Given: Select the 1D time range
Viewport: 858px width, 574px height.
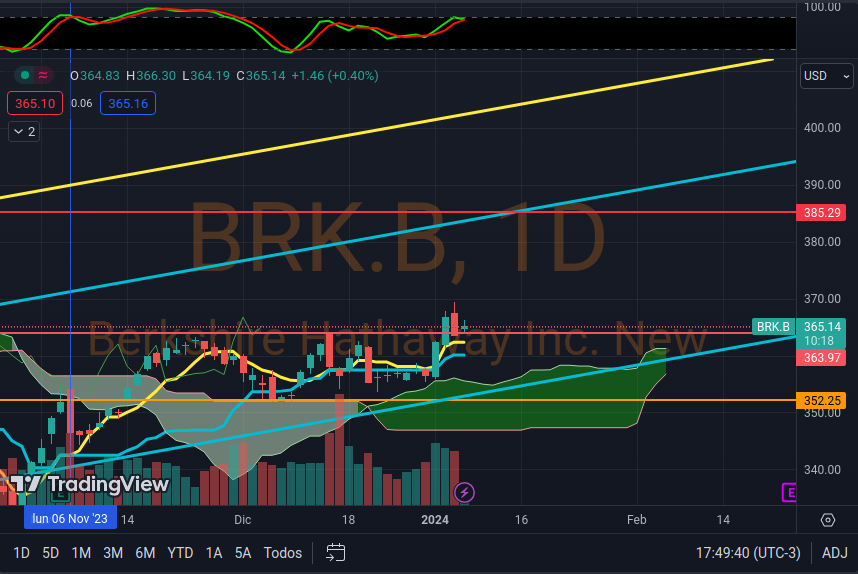Looking at the screenshot, I should 21,553.
